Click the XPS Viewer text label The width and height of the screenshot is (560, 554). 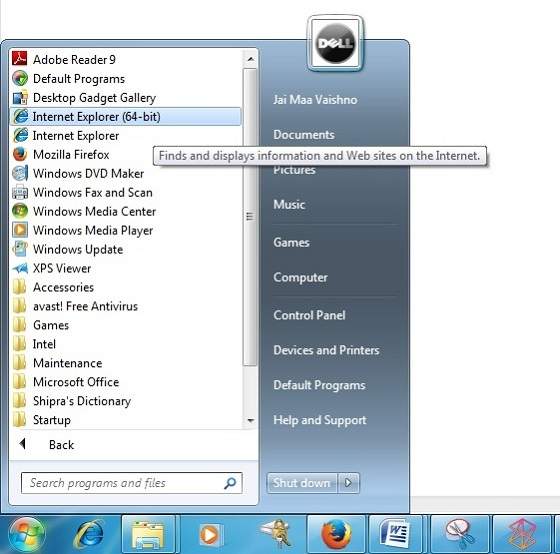click(62, 268)
